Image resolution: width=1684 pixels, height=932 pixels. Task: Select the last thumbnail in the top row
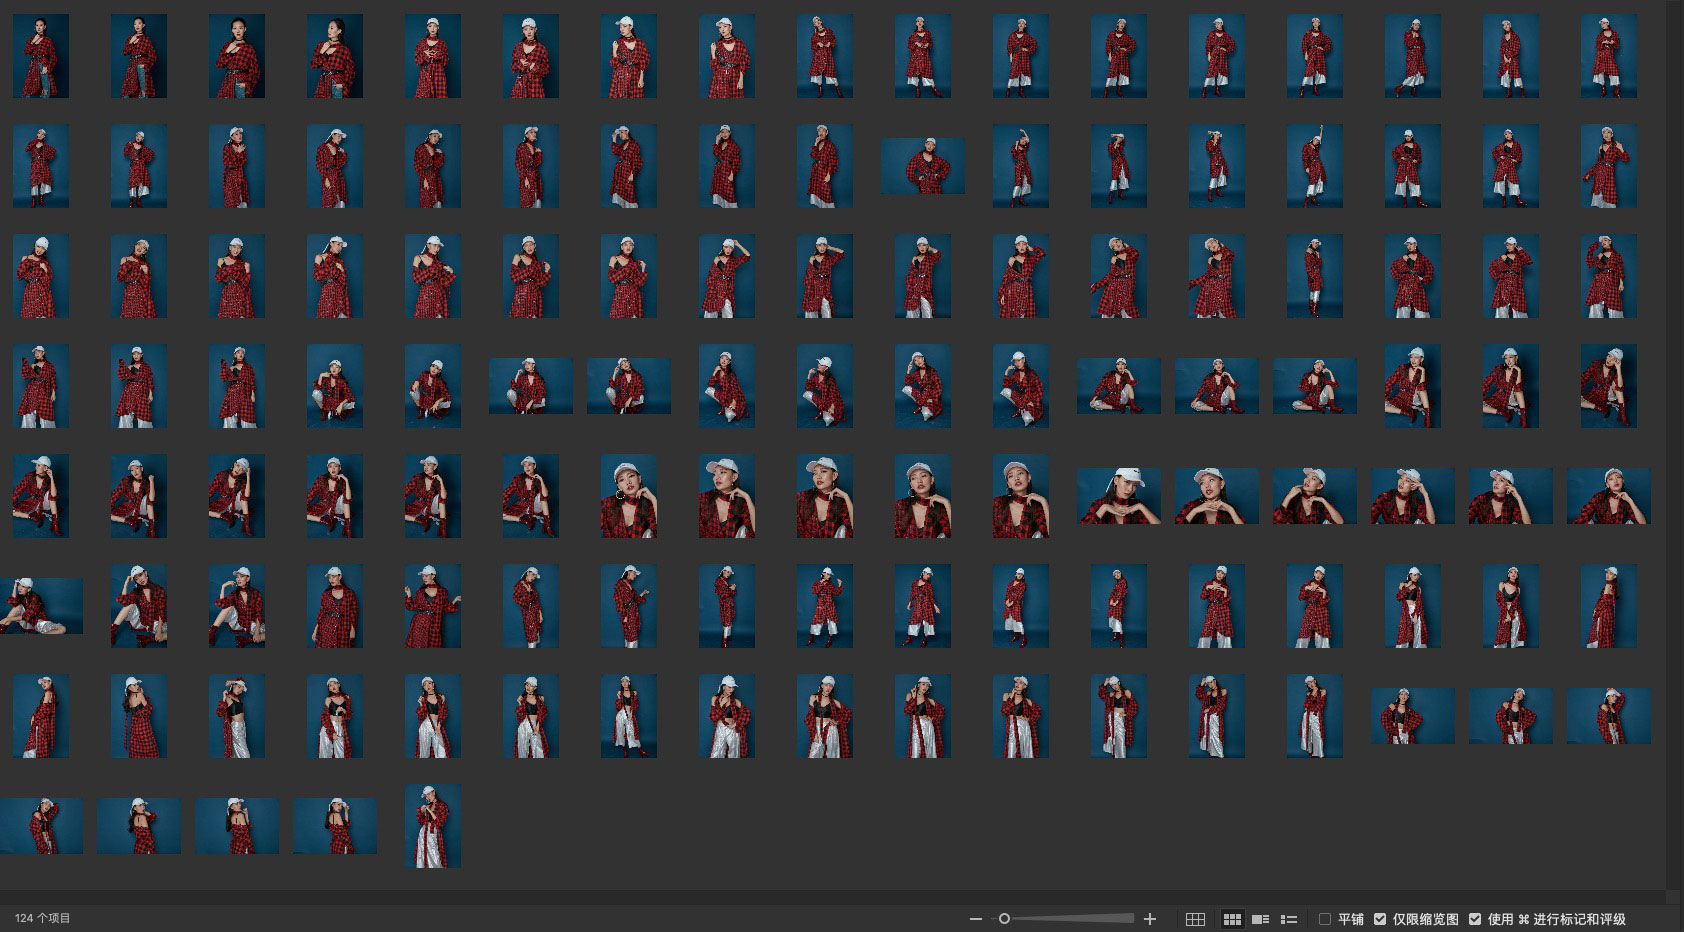[x=1608, y=56]
